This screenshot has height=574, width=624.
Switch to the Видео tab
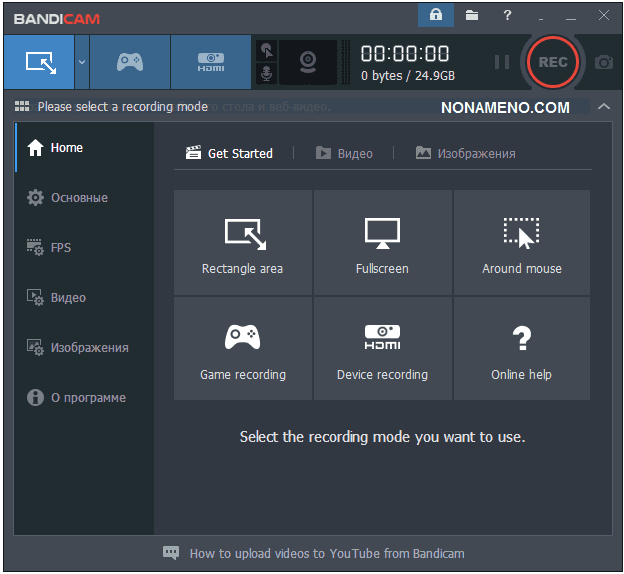point(344,153)
